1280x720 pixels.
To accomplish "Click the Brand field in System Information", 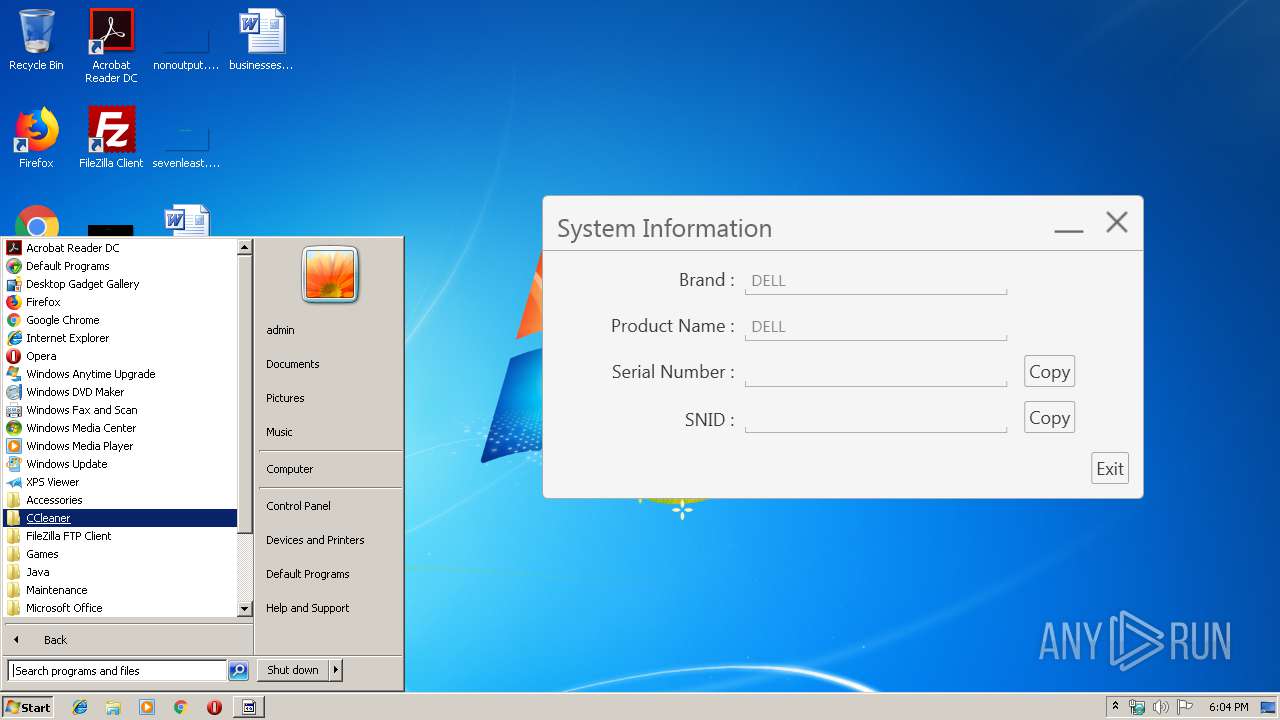I will [x=876, y=281].
